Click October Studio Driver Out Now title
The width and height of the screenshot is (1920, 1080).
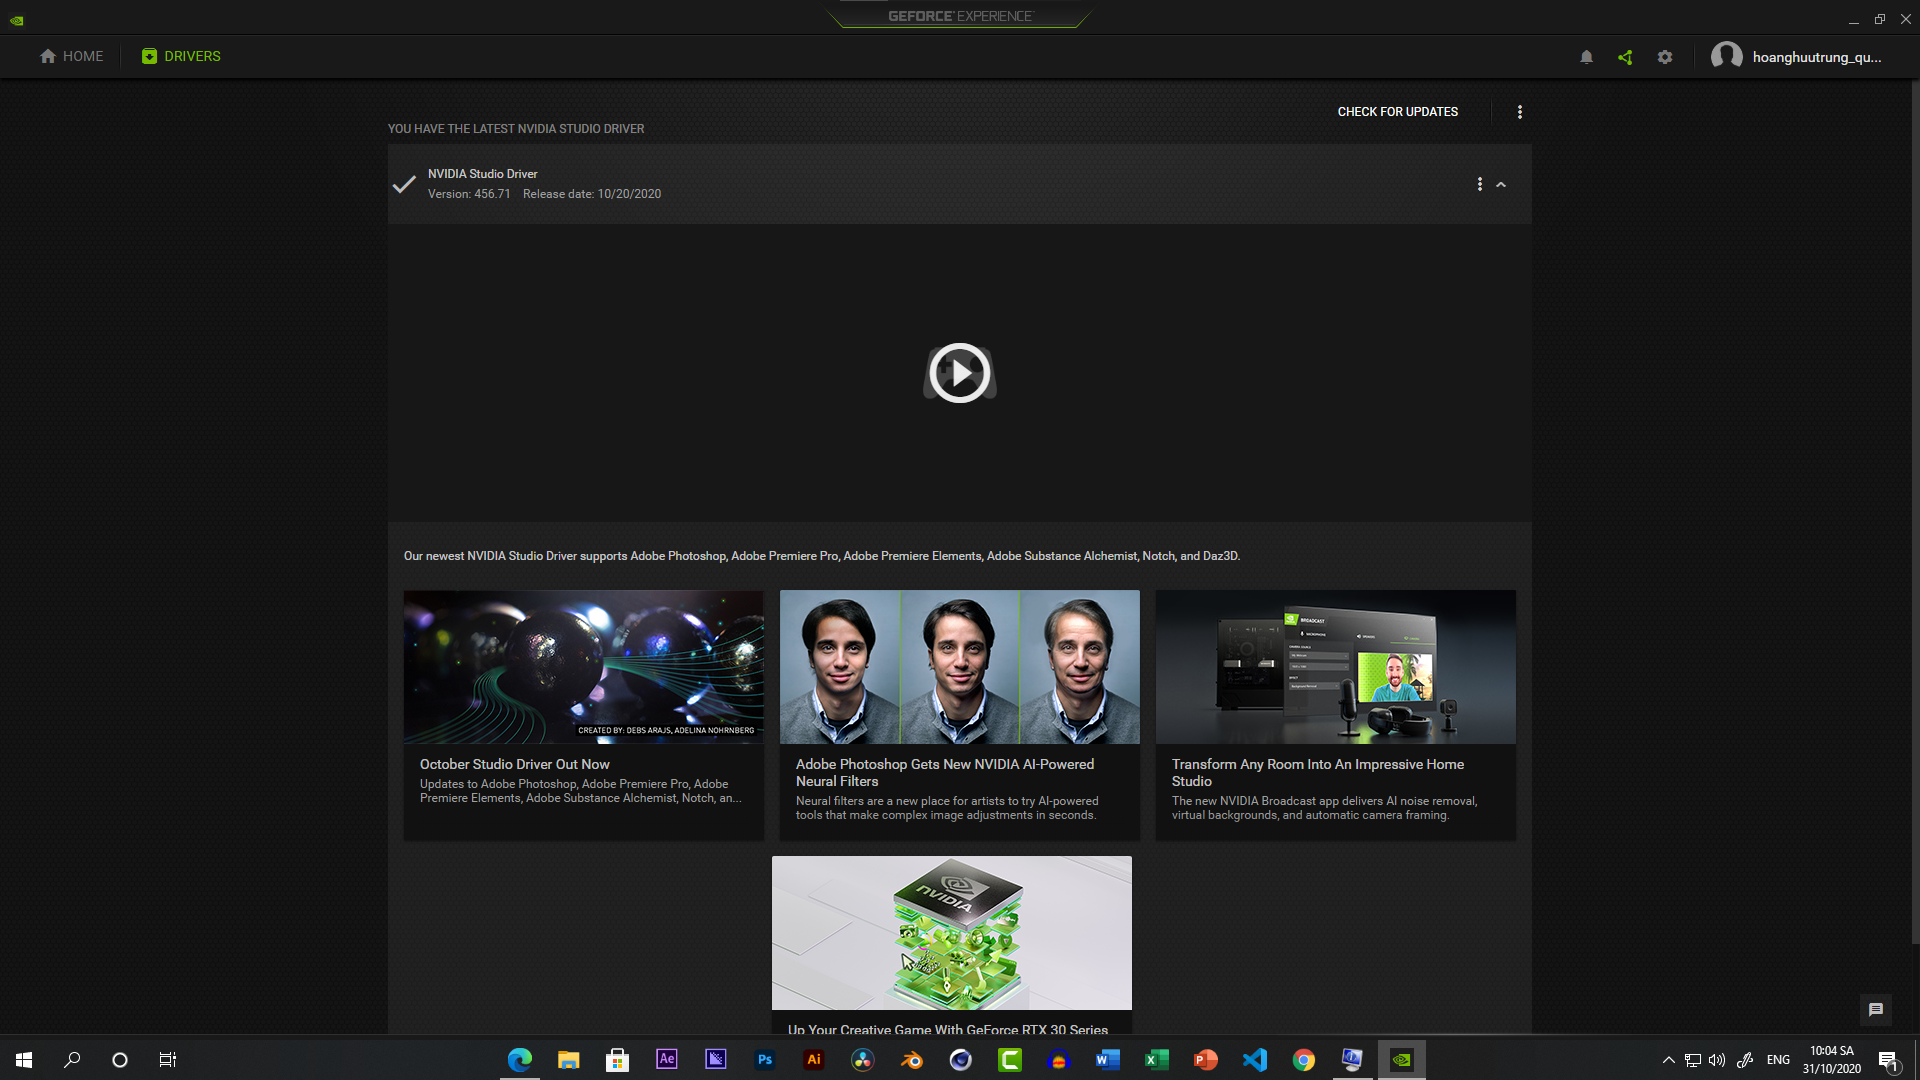(x=515, y=764)
